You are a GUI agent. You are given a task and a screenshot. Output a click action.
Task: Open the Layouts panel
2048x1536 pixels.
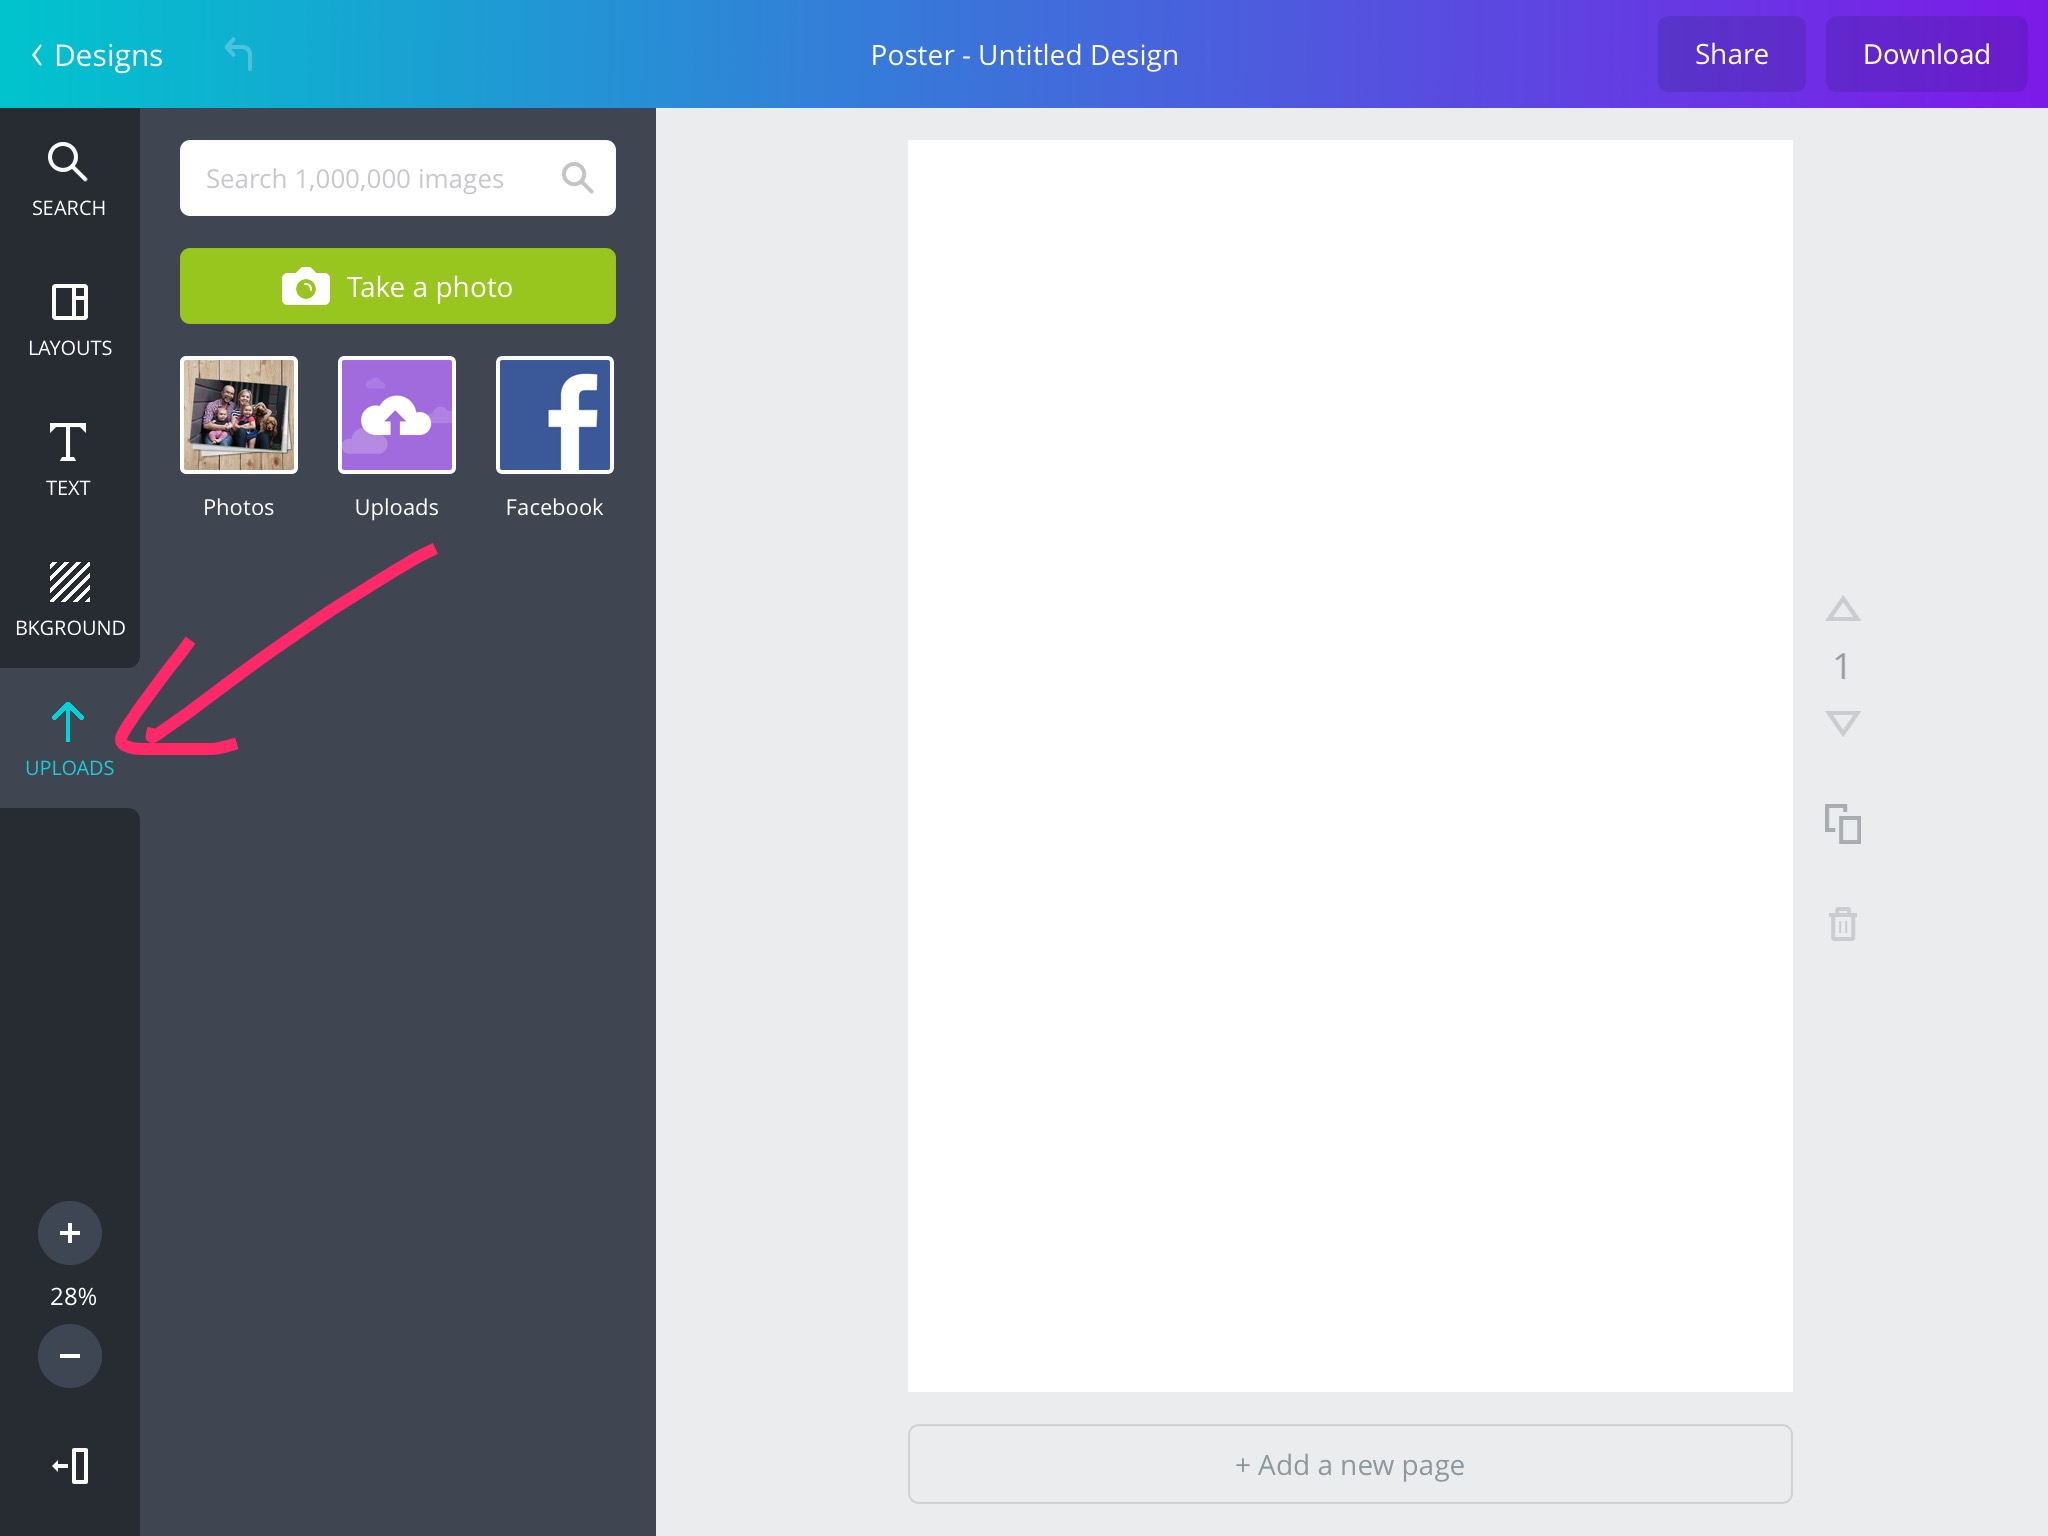pos(69,320)
